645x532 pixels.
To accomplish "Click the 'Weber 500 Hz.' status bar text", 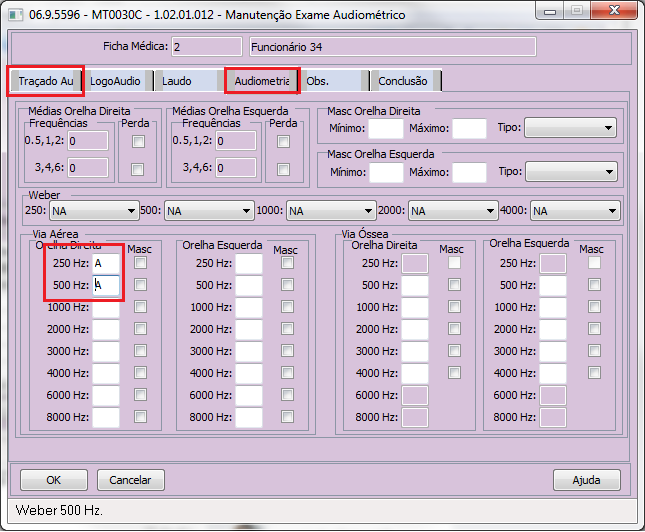I will click(x=59, y=511).
